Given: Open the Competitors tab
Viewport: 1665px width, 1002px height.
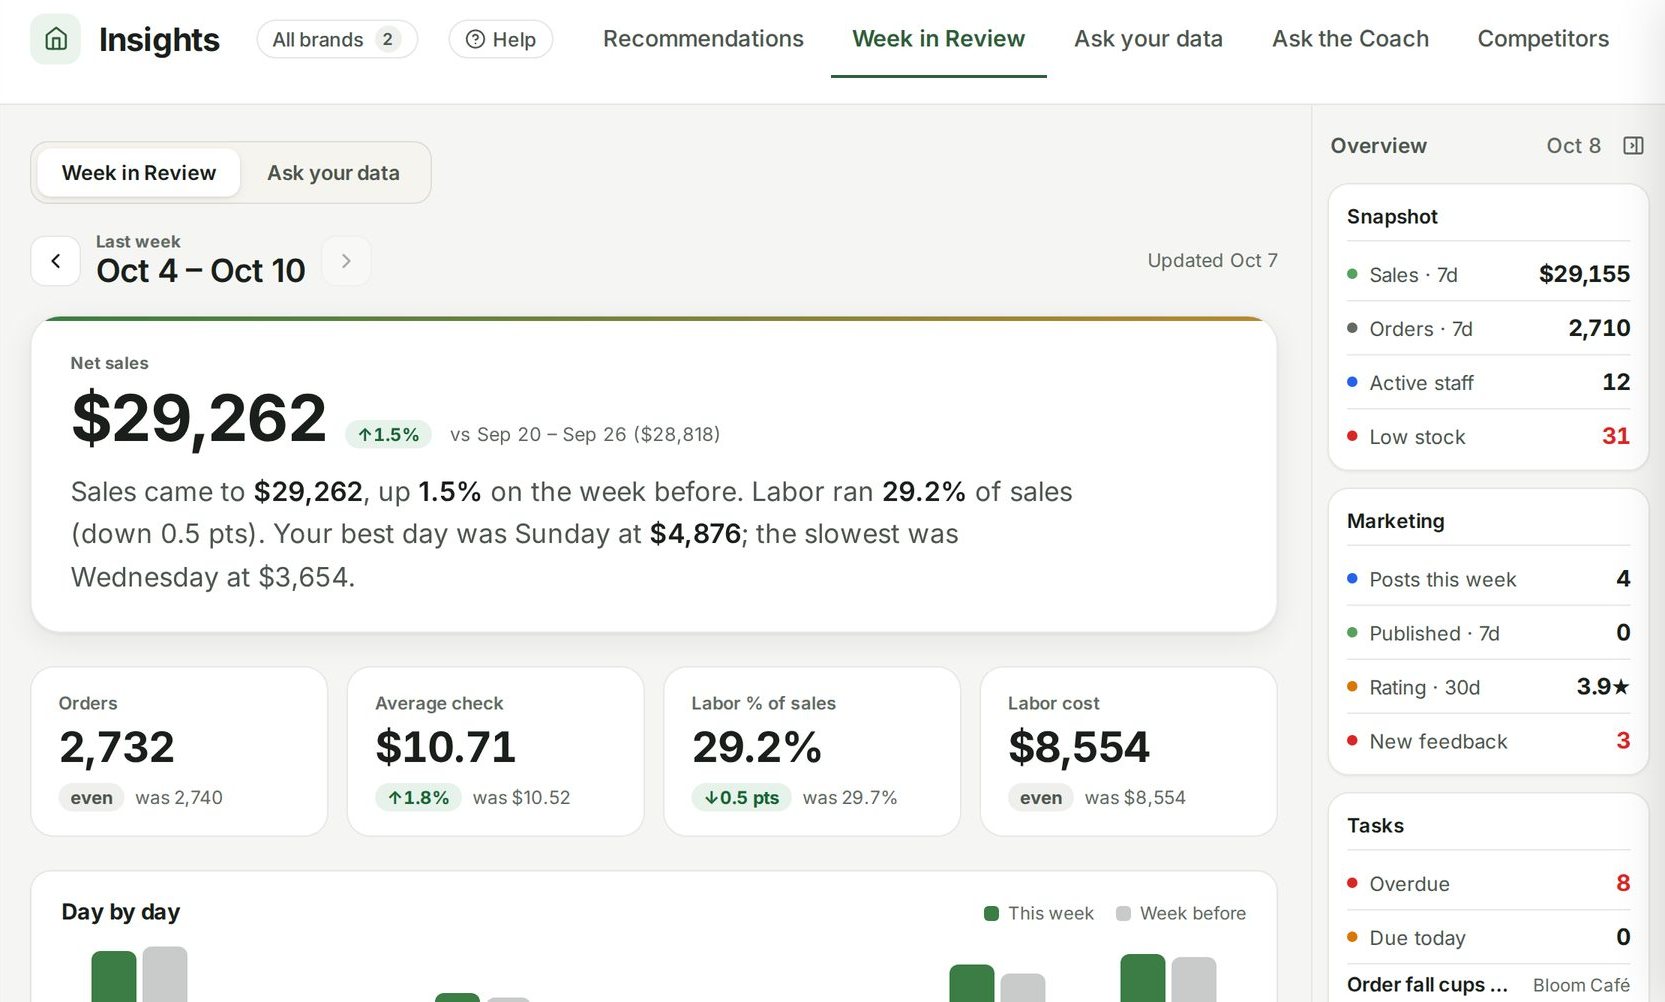Looking at the screenshot, I should coord(1543,39).
